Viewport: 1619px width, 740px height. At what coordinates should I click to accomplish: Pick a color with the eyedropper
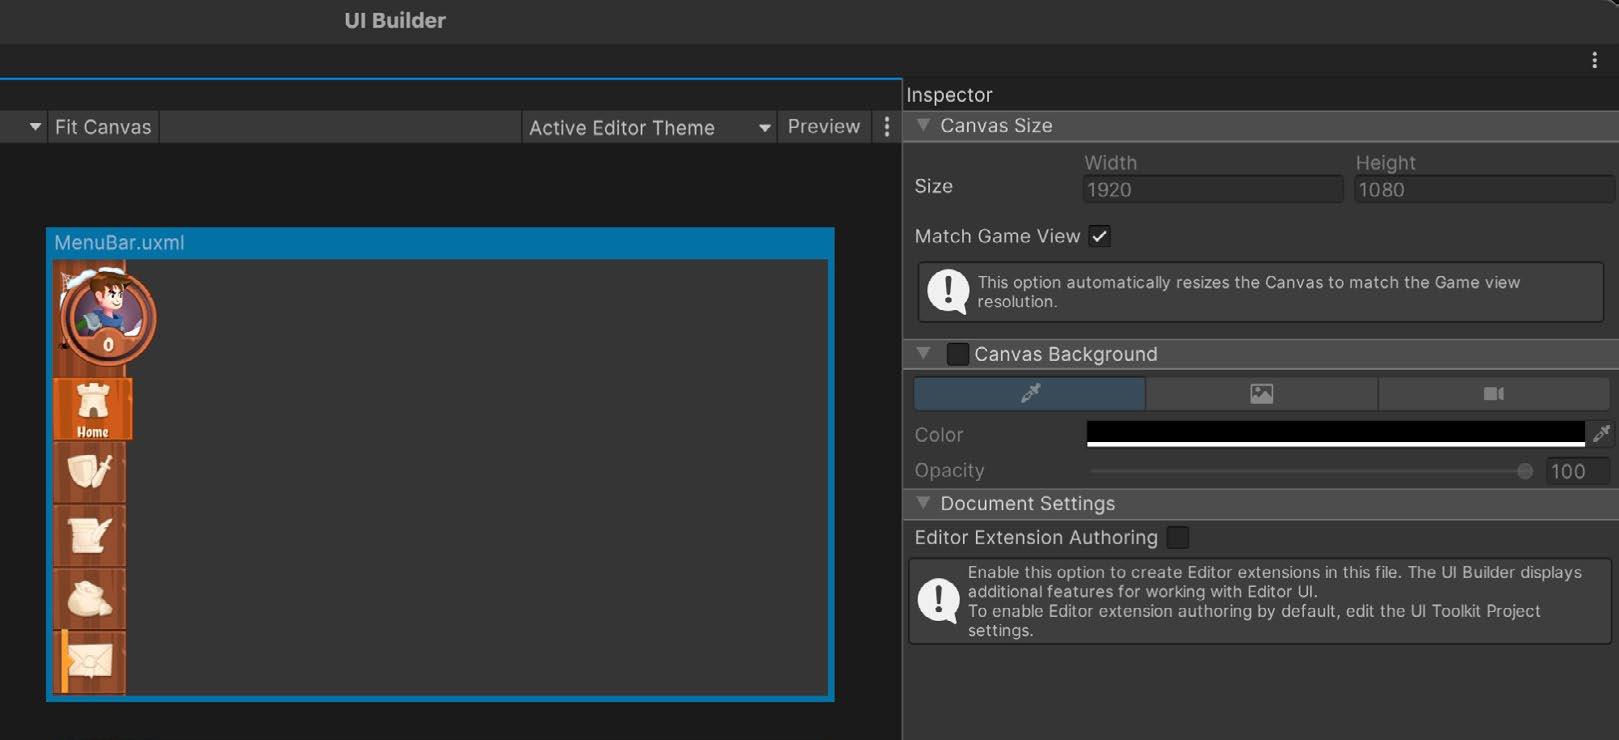(x=1602, y=433)
